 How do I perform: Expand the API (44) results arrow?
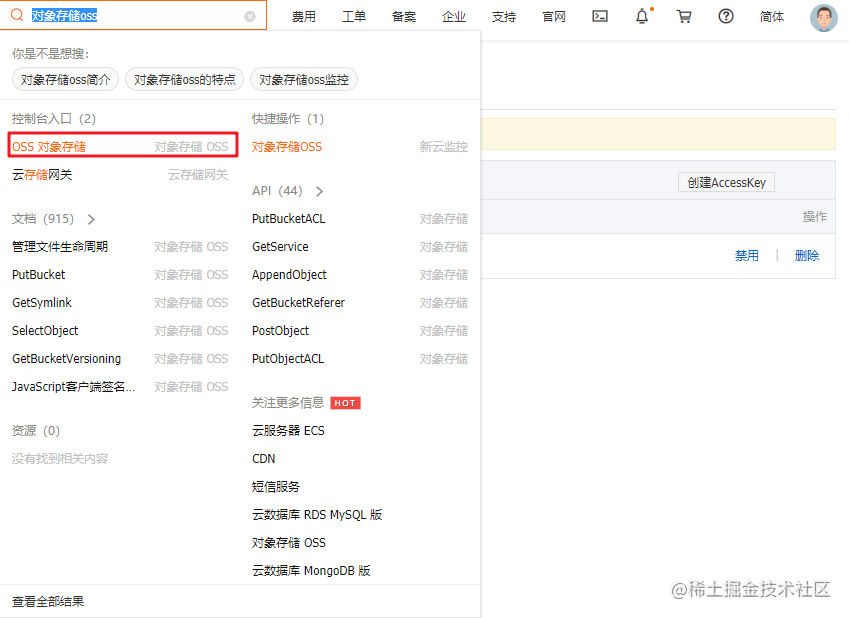319,191
